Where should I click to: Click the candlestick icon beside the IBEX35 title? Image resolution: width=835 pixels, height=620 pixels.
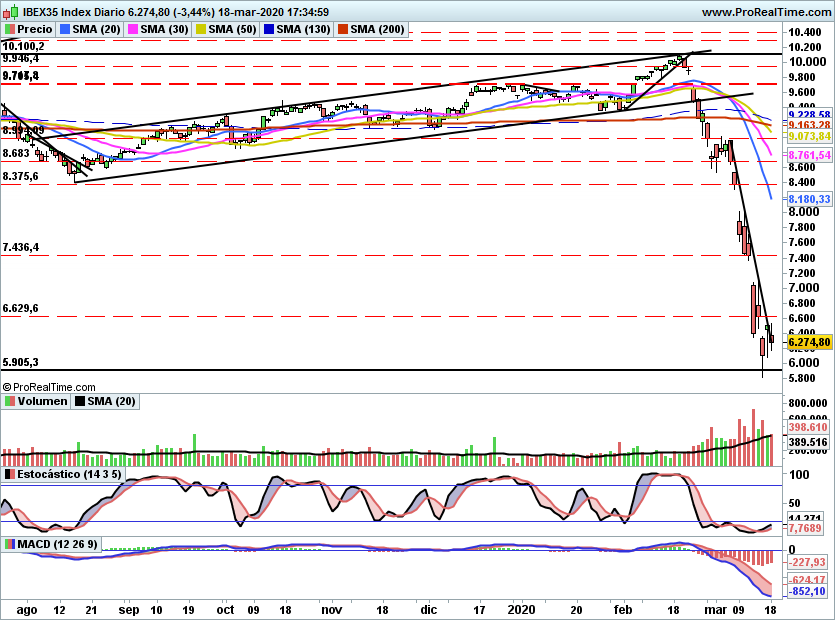(11, 10)
